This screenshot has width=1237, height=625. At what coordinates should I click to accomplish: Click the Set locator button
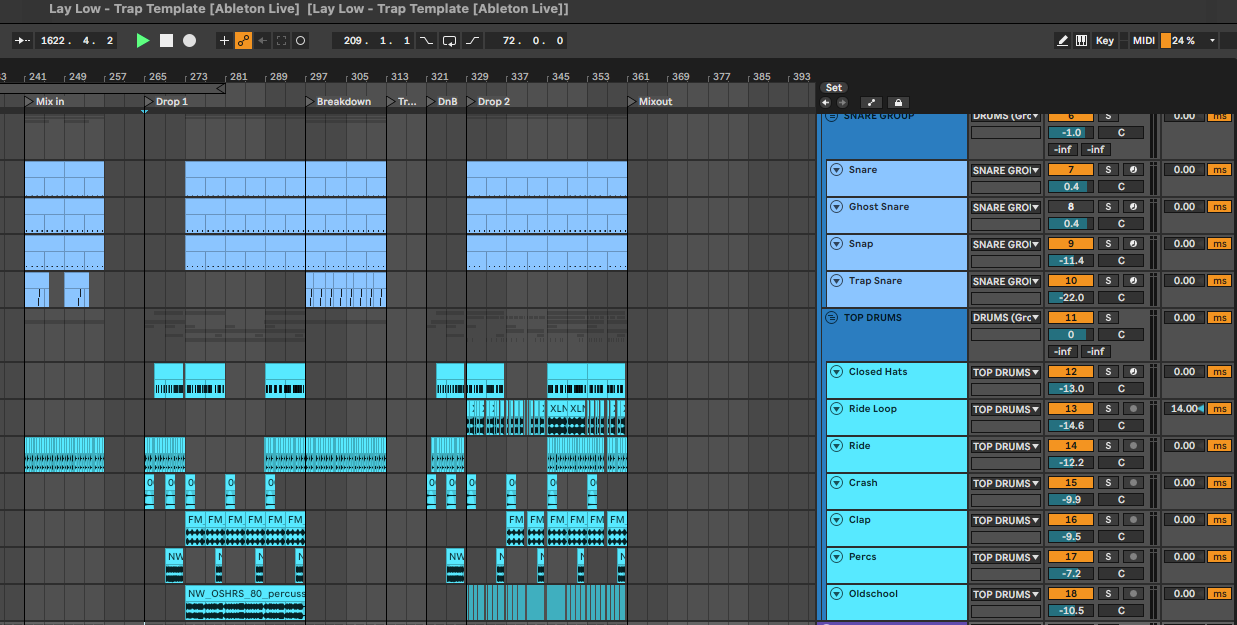[833, 88]
